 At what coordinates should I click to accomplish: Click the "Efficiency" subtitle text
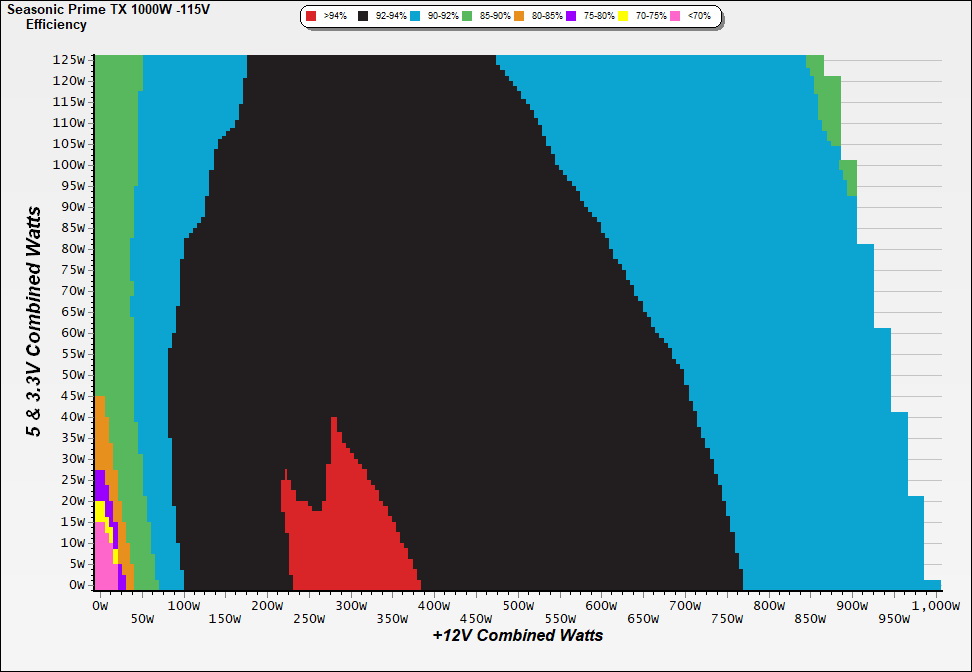click(x=56, y=24)
